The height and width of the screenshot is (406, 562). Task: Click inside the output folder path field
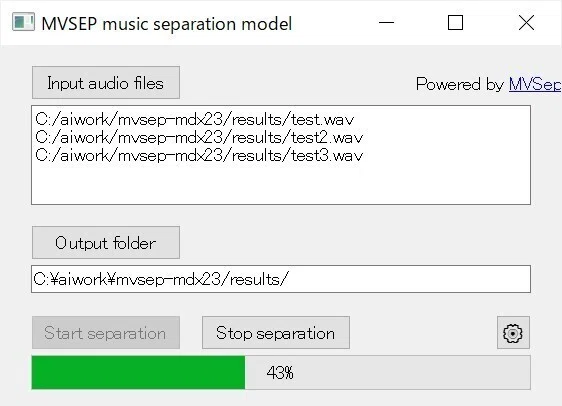(281, 279)
